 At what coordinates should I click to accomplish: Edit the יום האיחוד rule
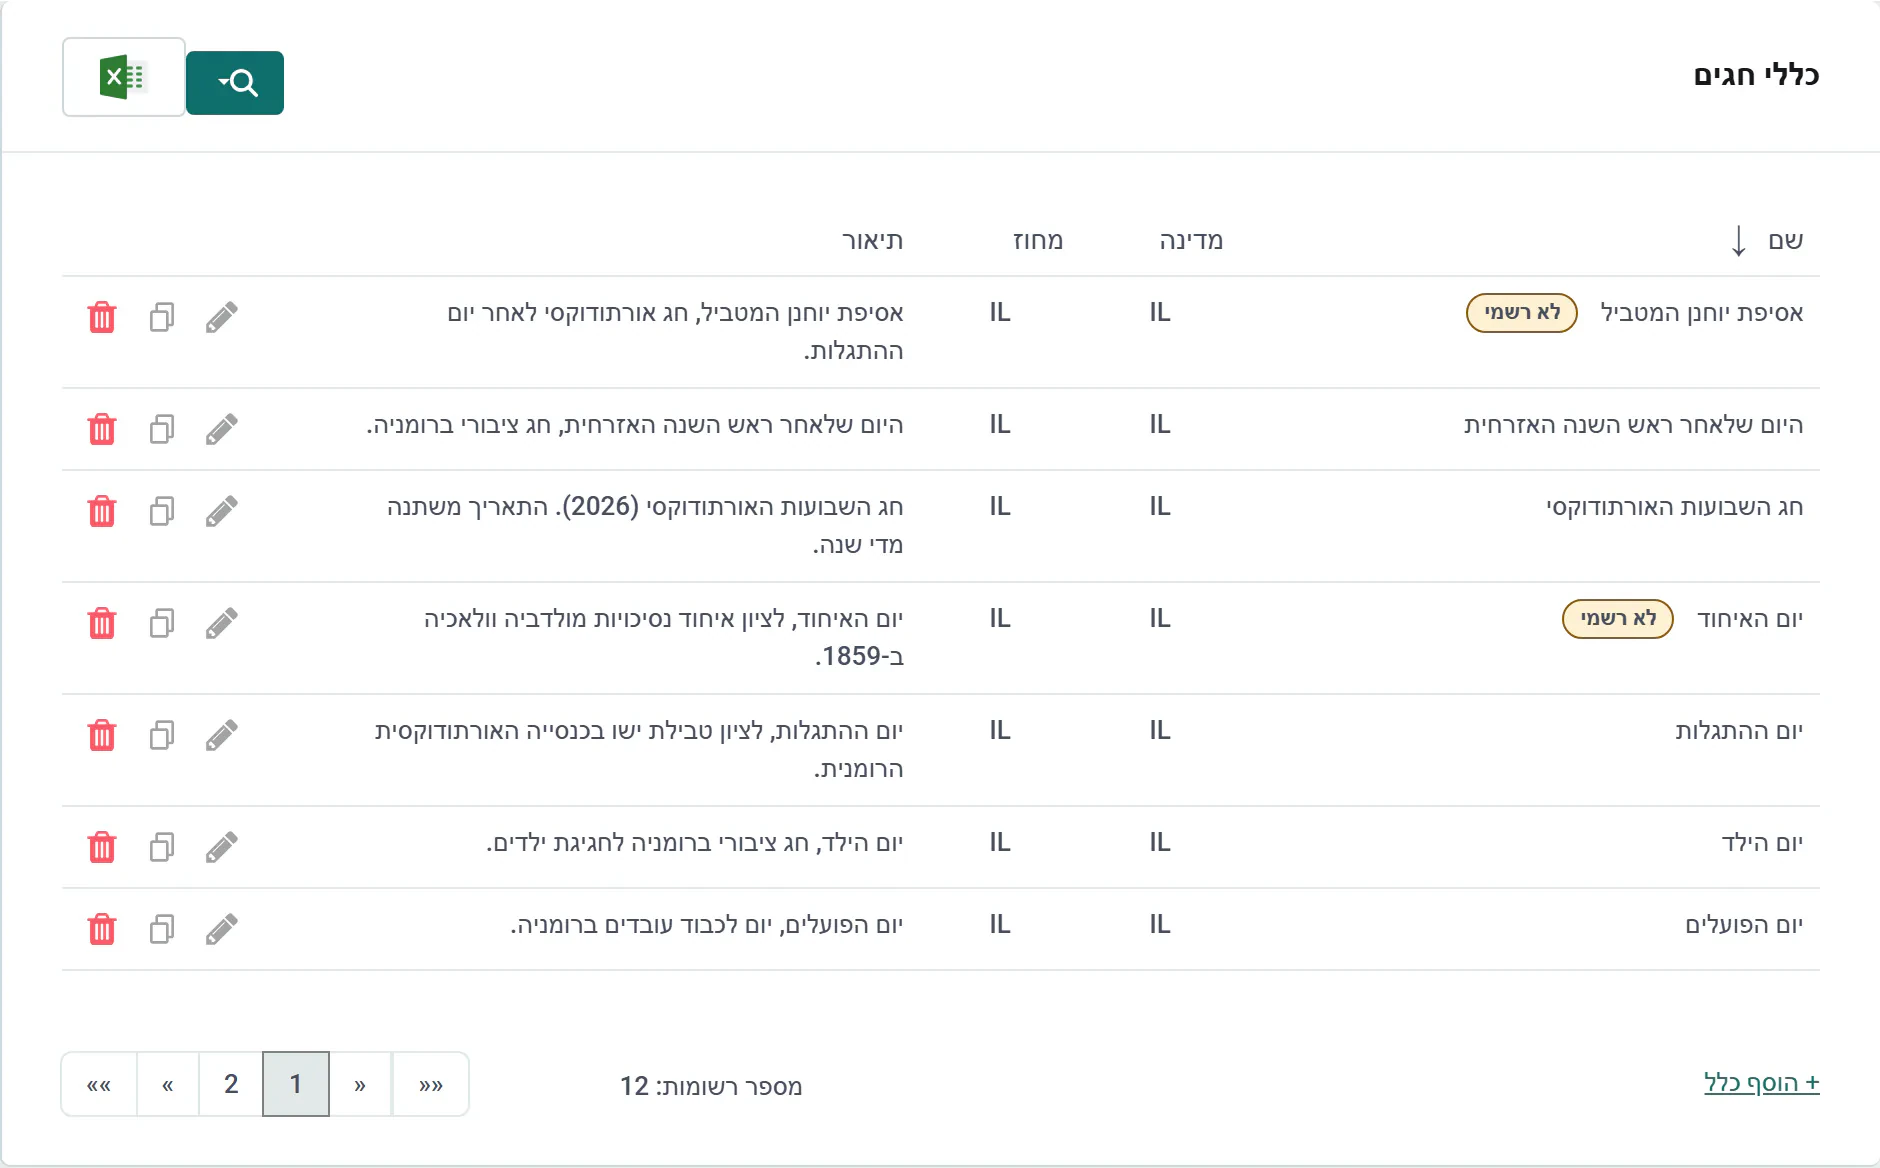(x=222, y=623)
